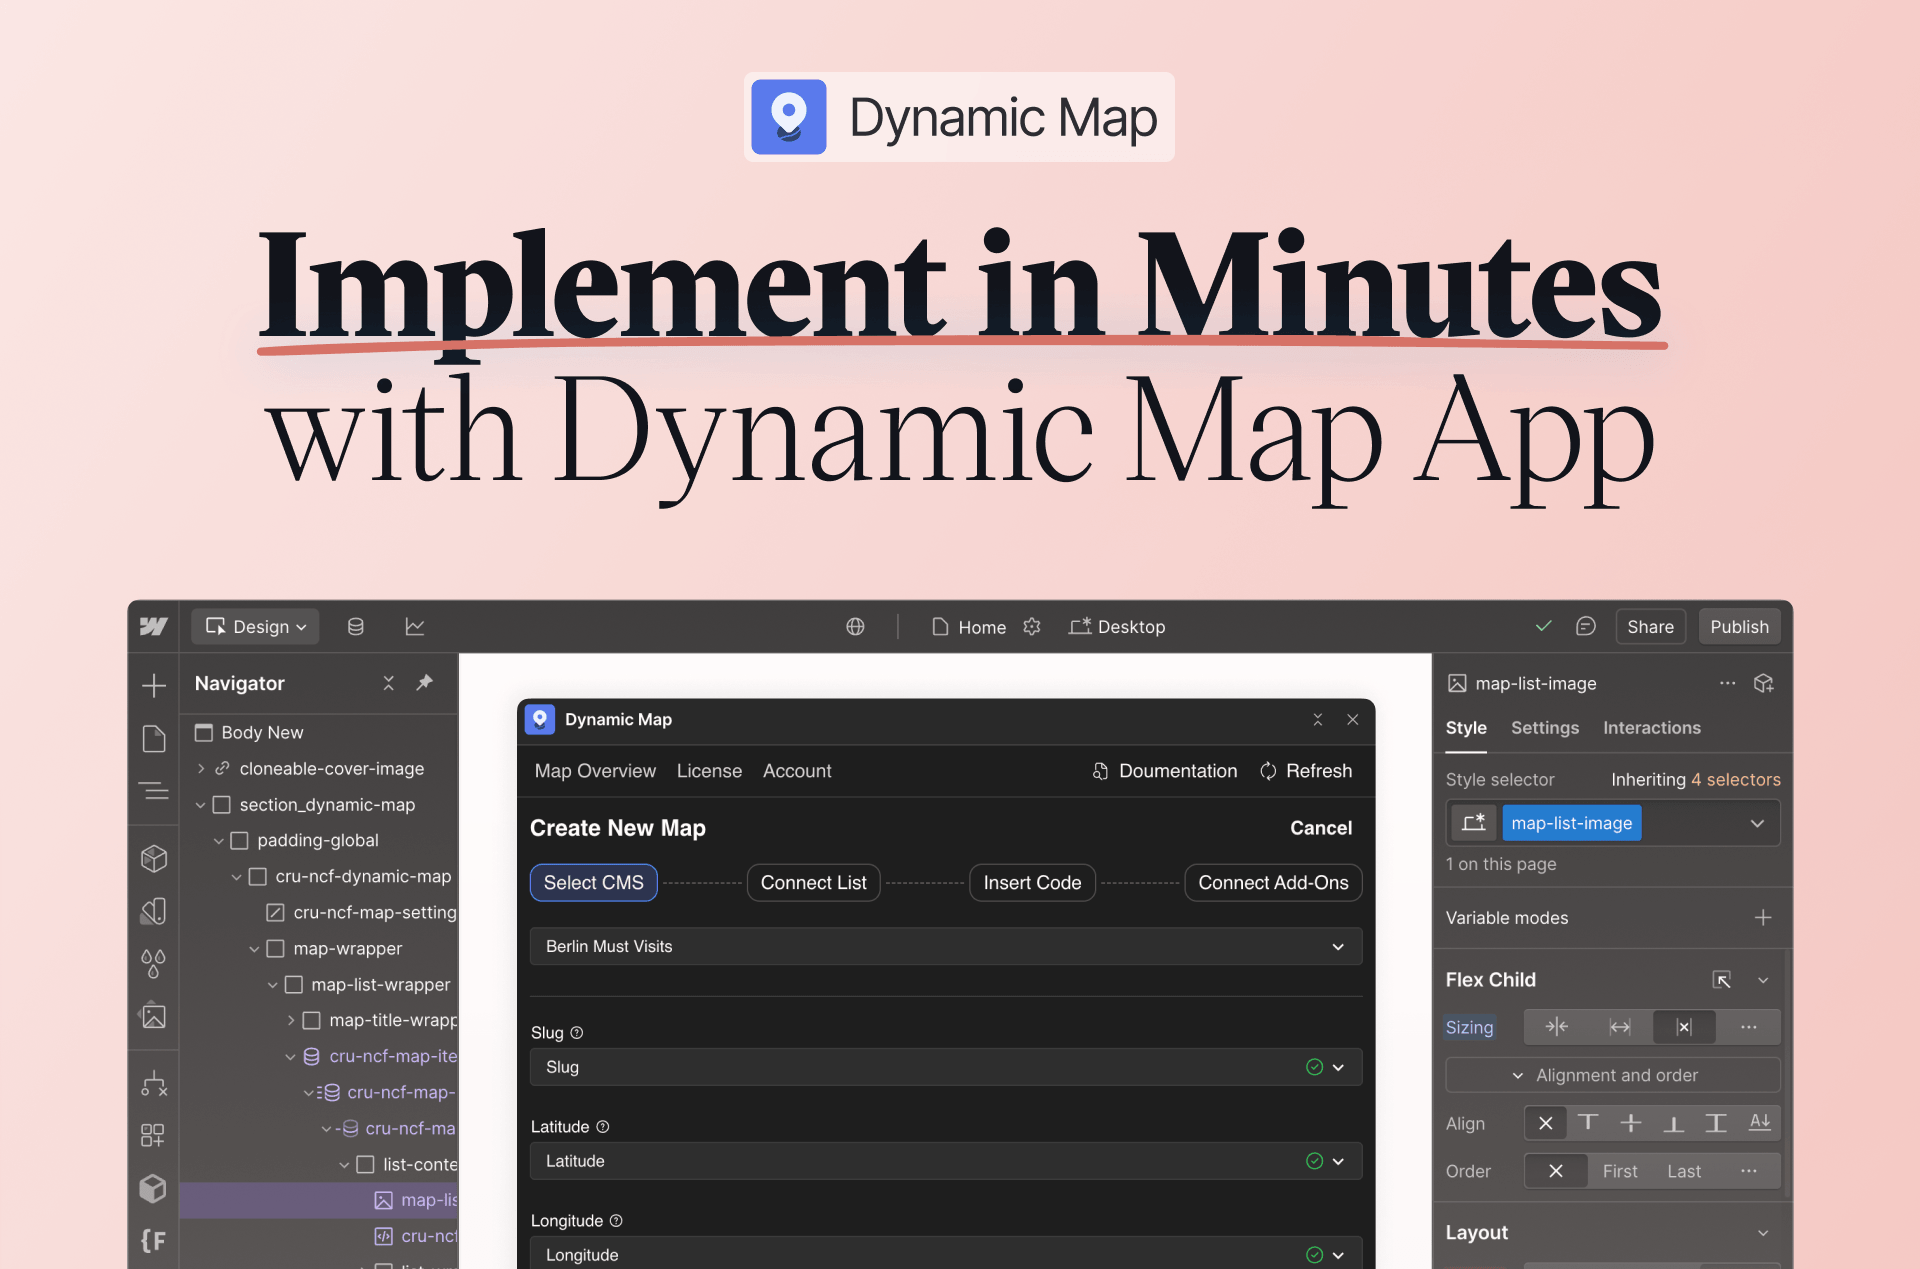Collapse the Flex Child section

(1763, 980)
